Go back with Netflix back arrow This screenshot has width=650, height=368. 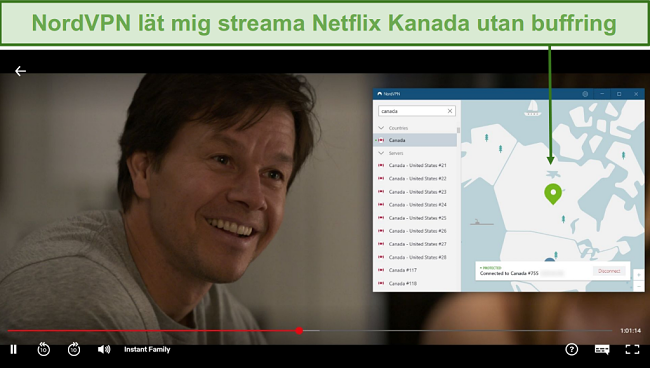pyautogui.click(x=20, y=71)
